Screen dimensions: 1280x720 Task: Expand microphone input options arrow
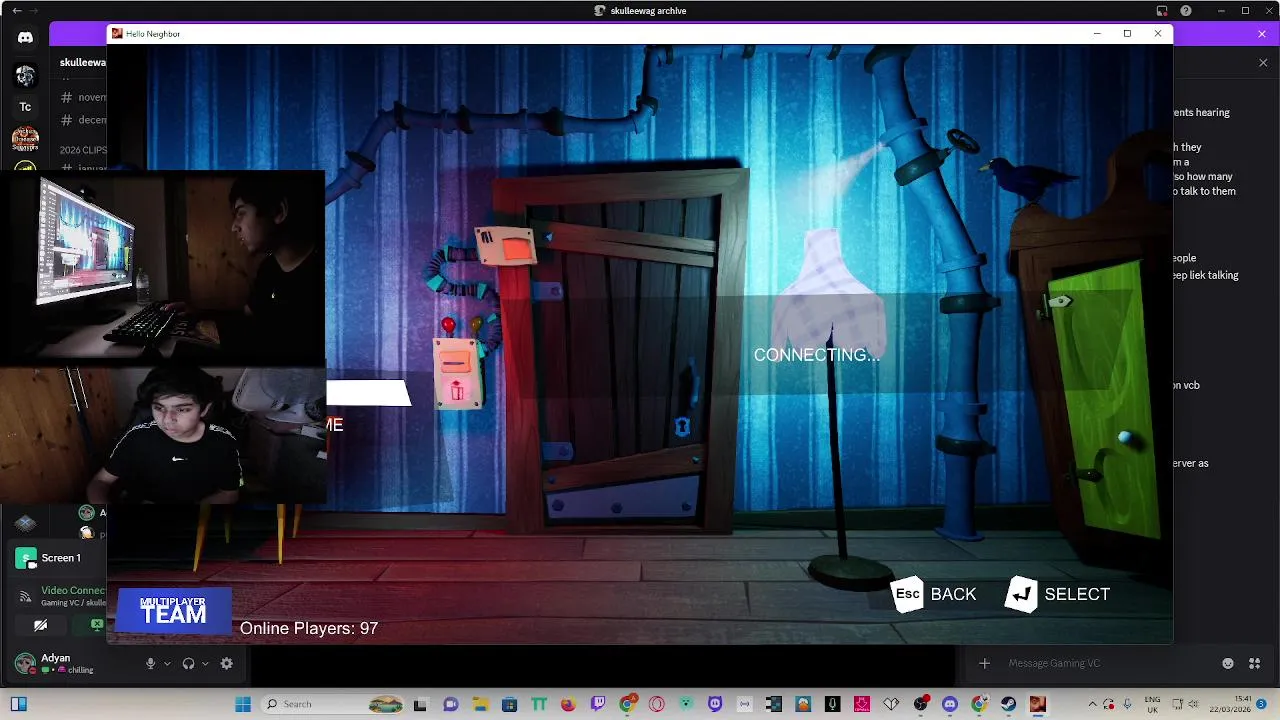click(x=167, y=664)
